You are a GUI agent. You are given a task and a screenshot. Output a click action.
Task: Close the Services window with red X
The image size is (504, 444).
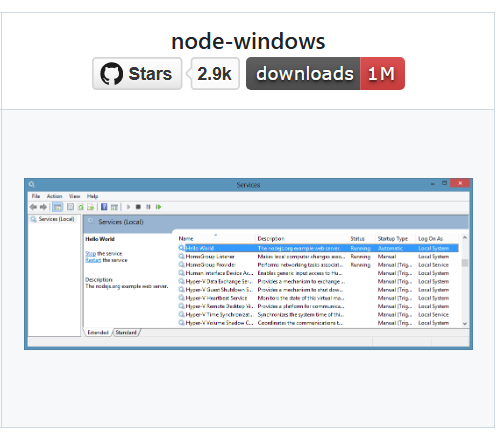(x=460, y=183)
